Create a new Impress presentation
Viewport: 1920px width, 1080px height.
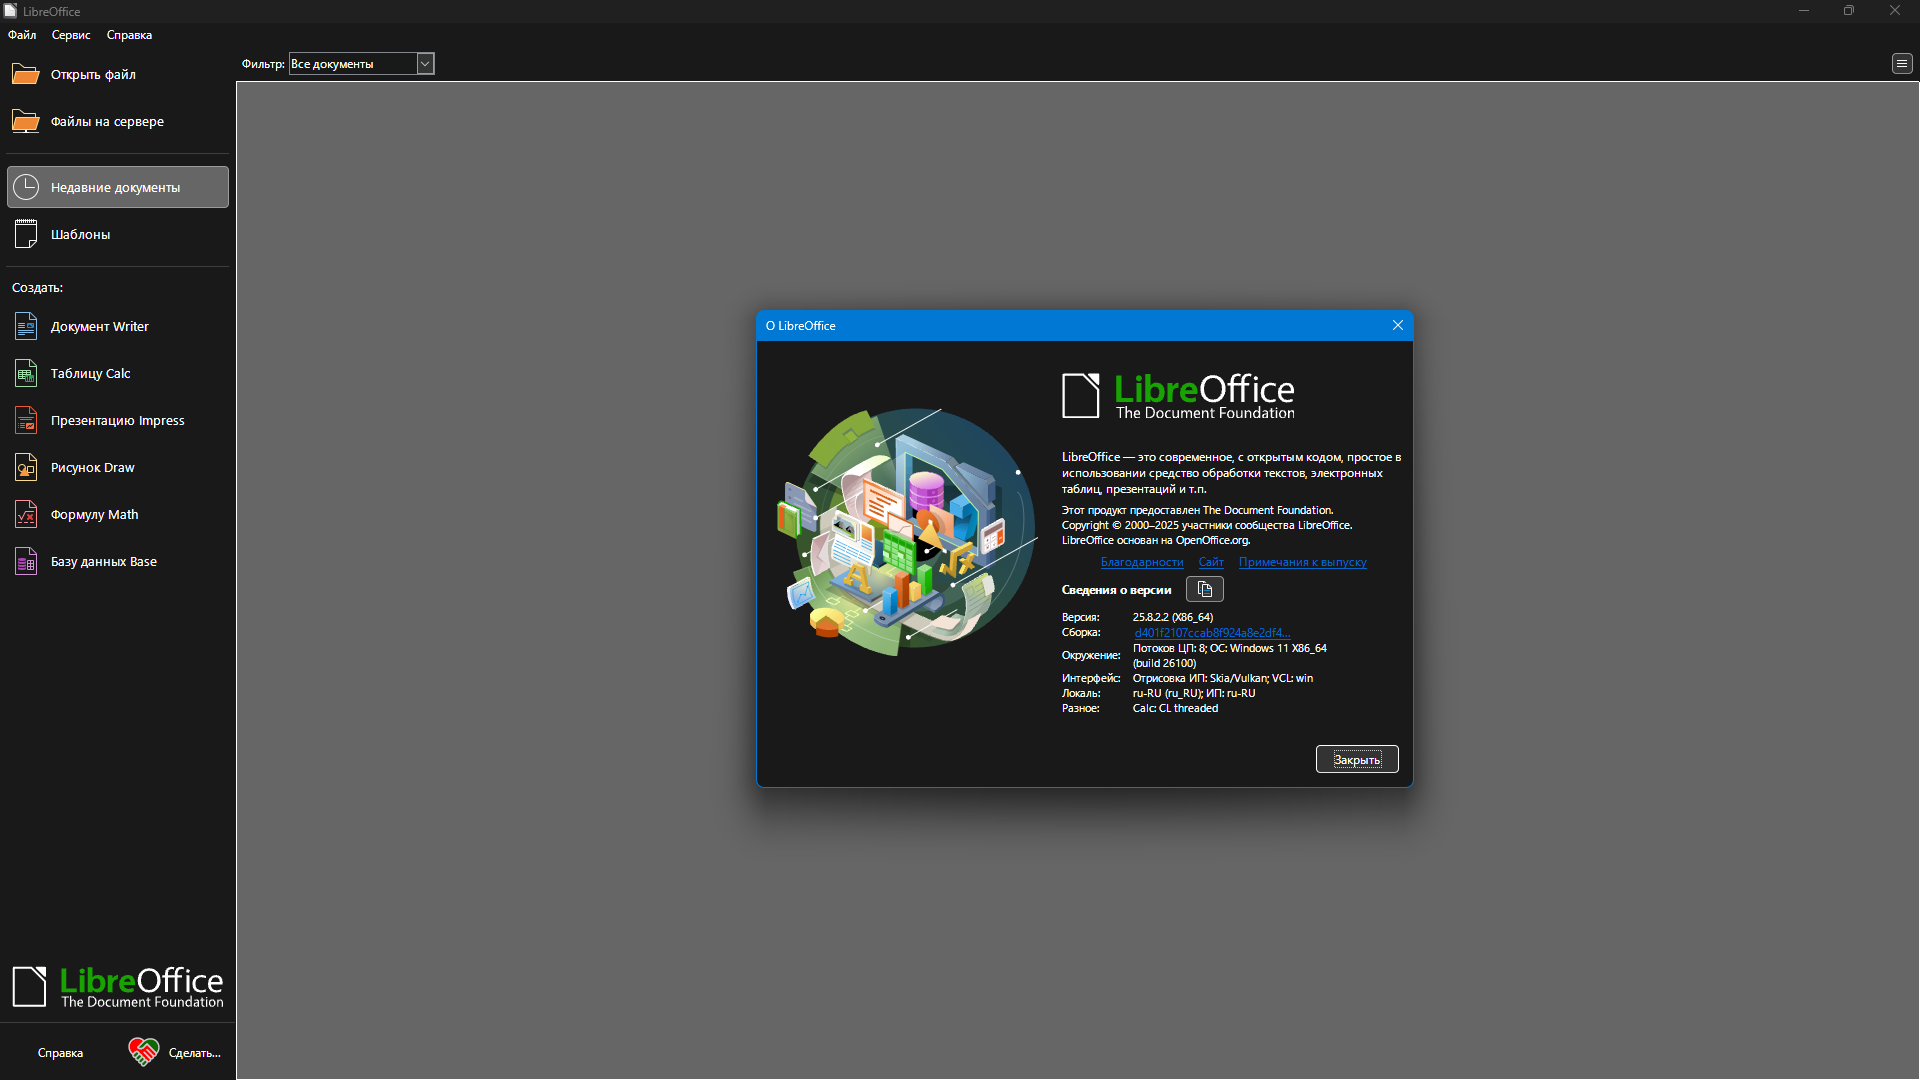coord(117,421)
